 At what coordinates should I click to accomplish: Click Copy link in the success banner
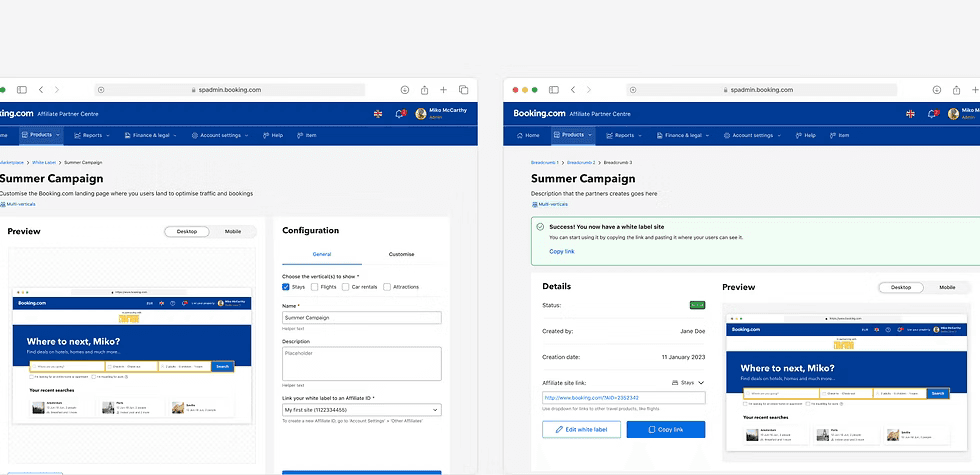(562, 251)
